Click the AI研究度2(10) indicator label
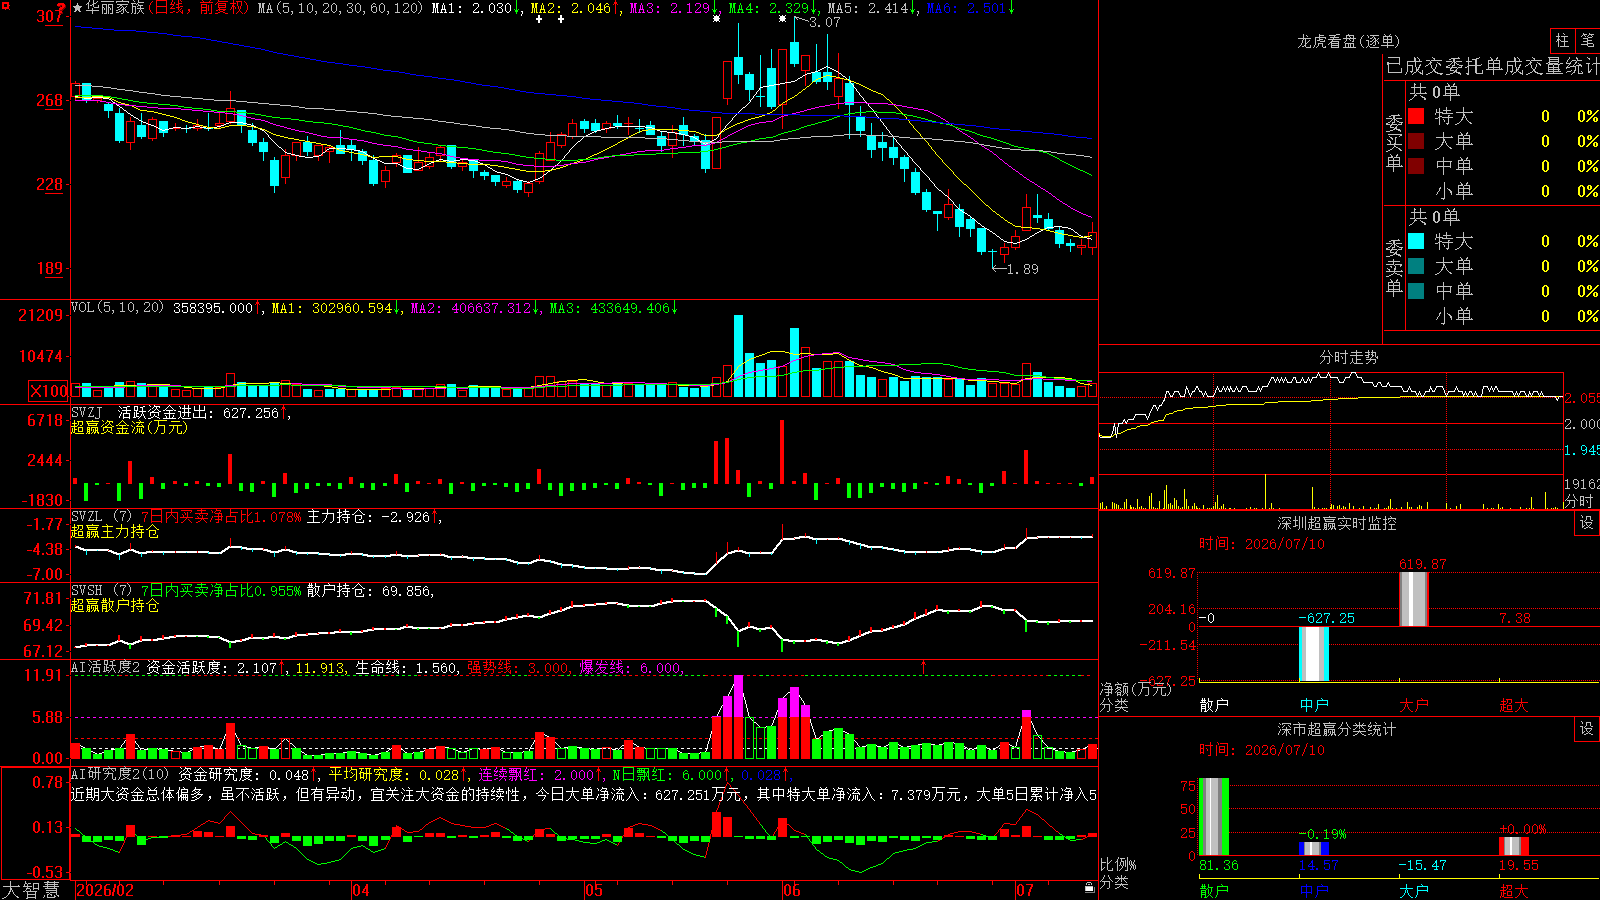The height and width of the screenshot is (900, 1600). click(x=121, y=774)
